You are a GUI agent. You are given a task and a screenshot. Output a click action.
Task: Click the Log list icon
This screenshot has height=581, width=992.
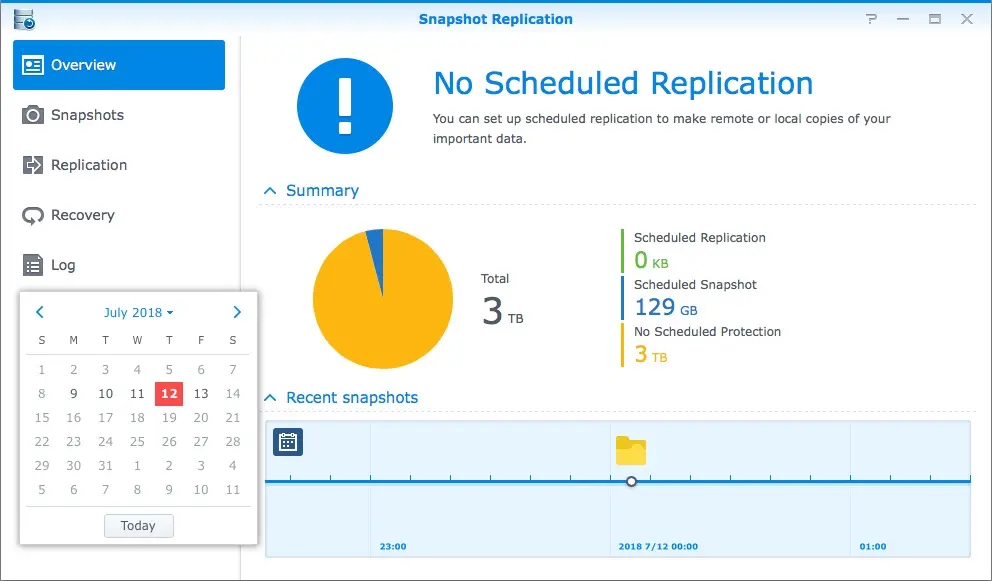coord(33,265)
